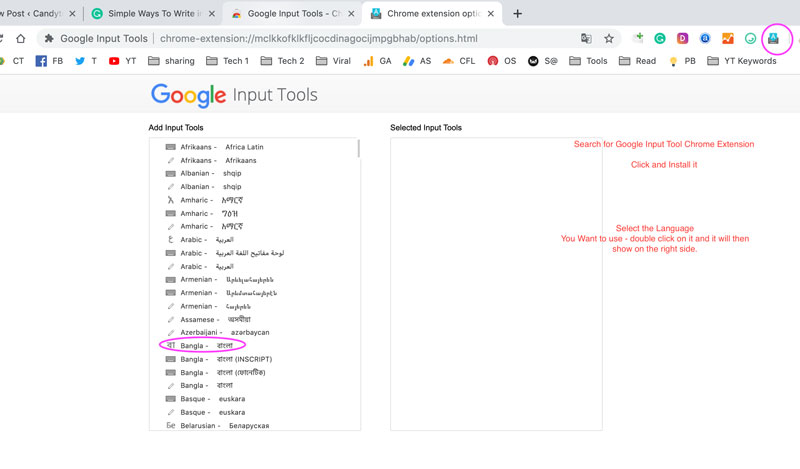This screenshot has height=469, width=800.
Task: Expand the 'Tools' bookmarks folder
Action: pyautogui.click(x=588, y=61)
